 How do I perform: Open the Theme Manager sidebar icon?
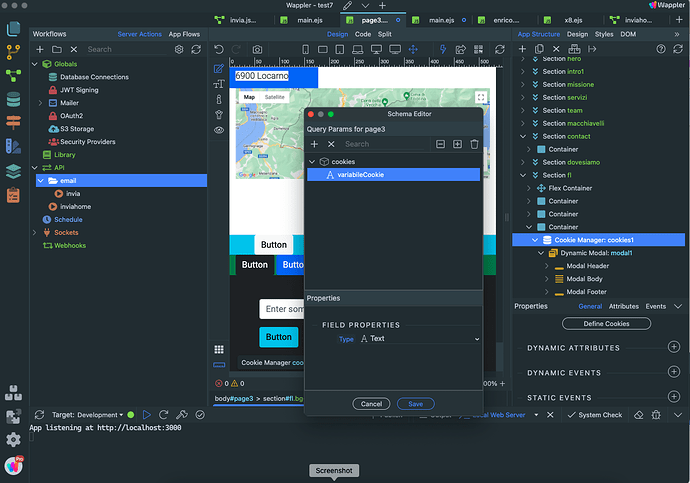pos(13,146)
